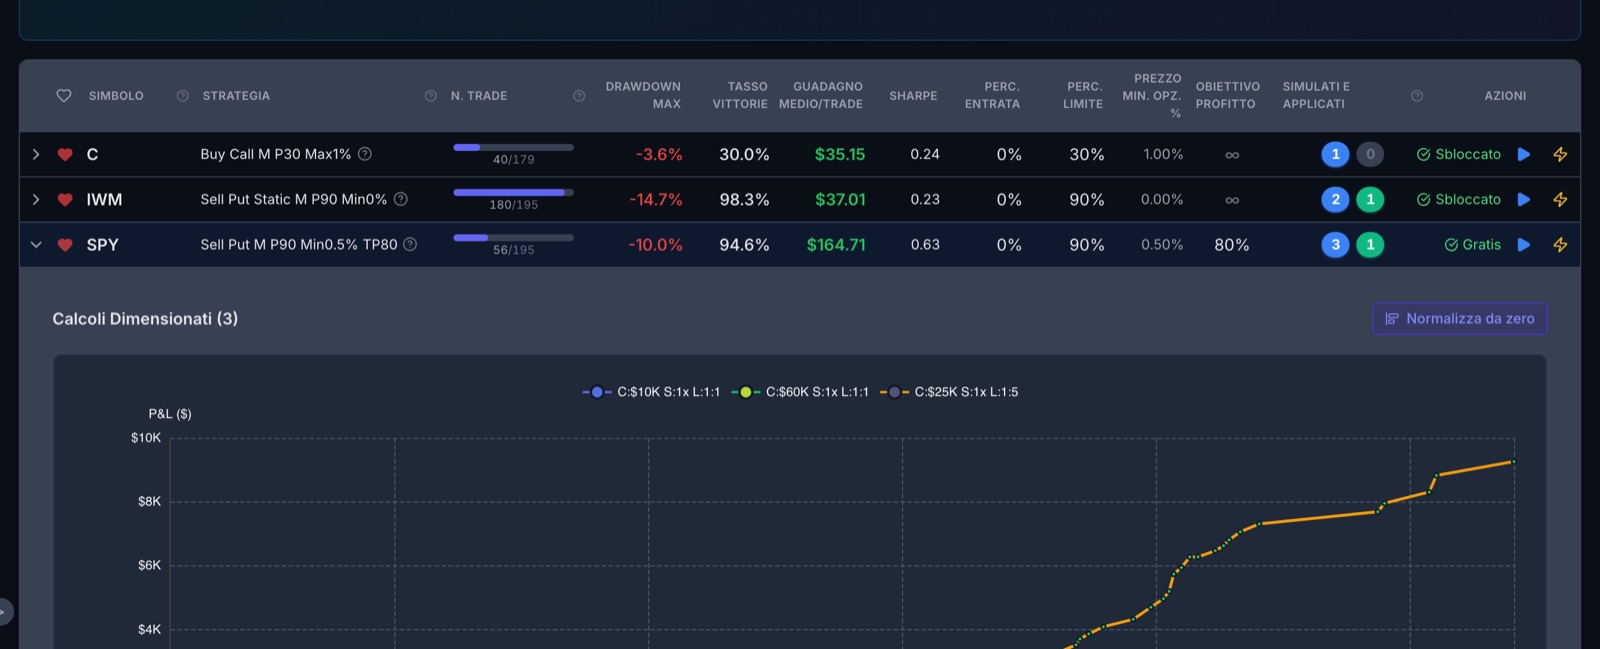Toggle legend series C:$10K S:1x L:1:1
The image size is (1600, 649).
point(651,392)
